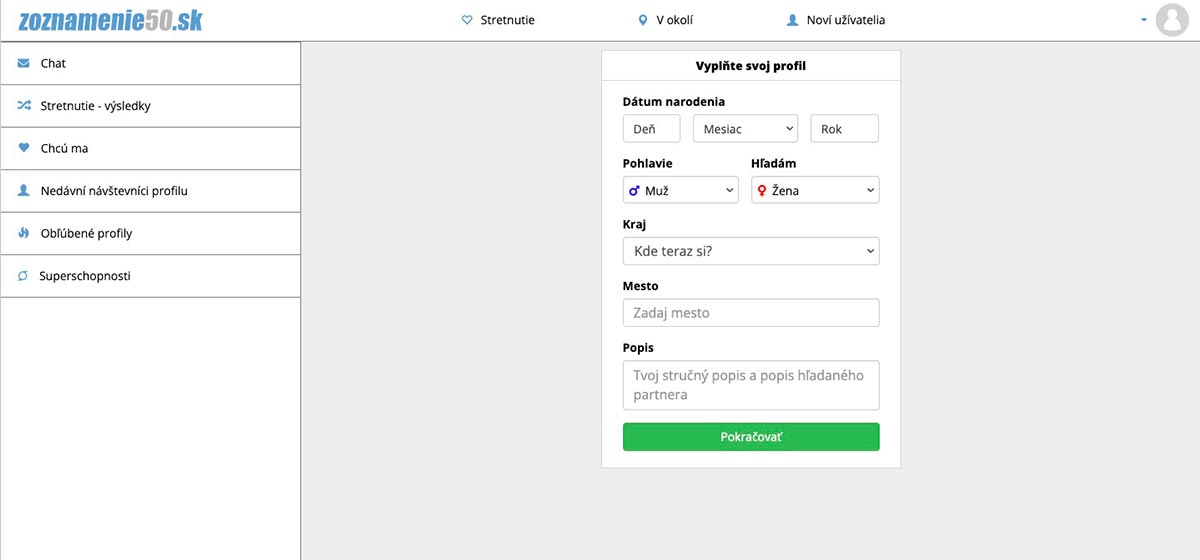The width and height of the screenshot is (1200, 560).
Task: Open the Hľadám dropdown showing Žena
Action: coord(815,190)
